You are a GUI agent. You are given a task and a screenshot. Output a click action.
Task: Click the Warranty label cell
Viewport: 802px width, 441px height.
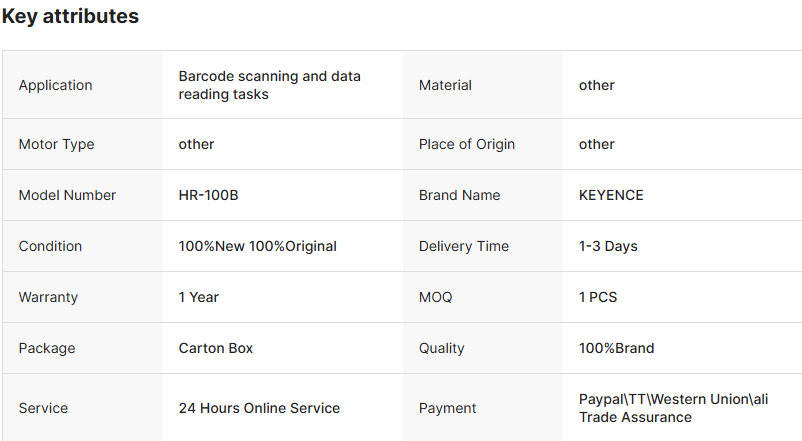point(48,297)
